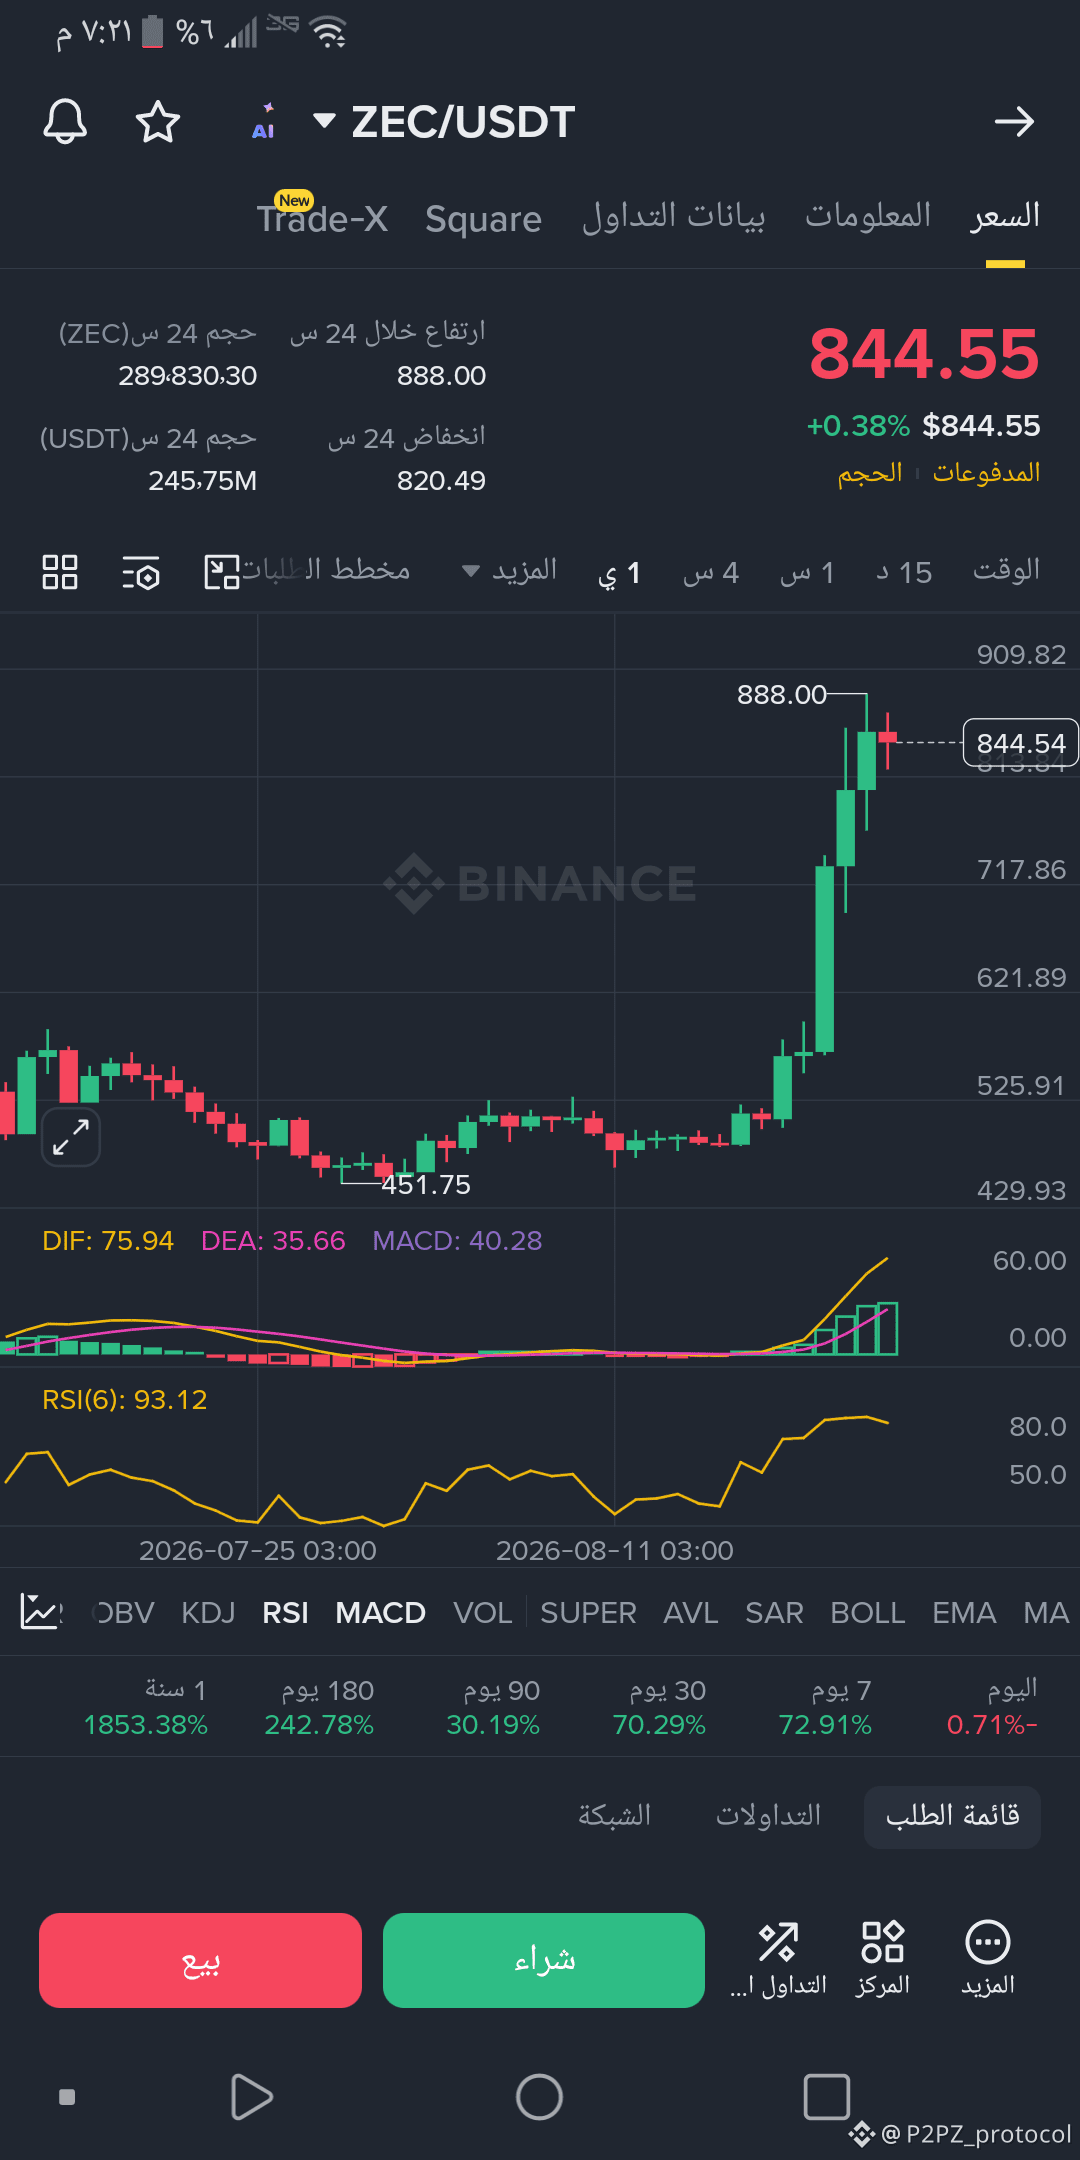
Task: Open بيانات التداول tab
Action: [674, 216]
